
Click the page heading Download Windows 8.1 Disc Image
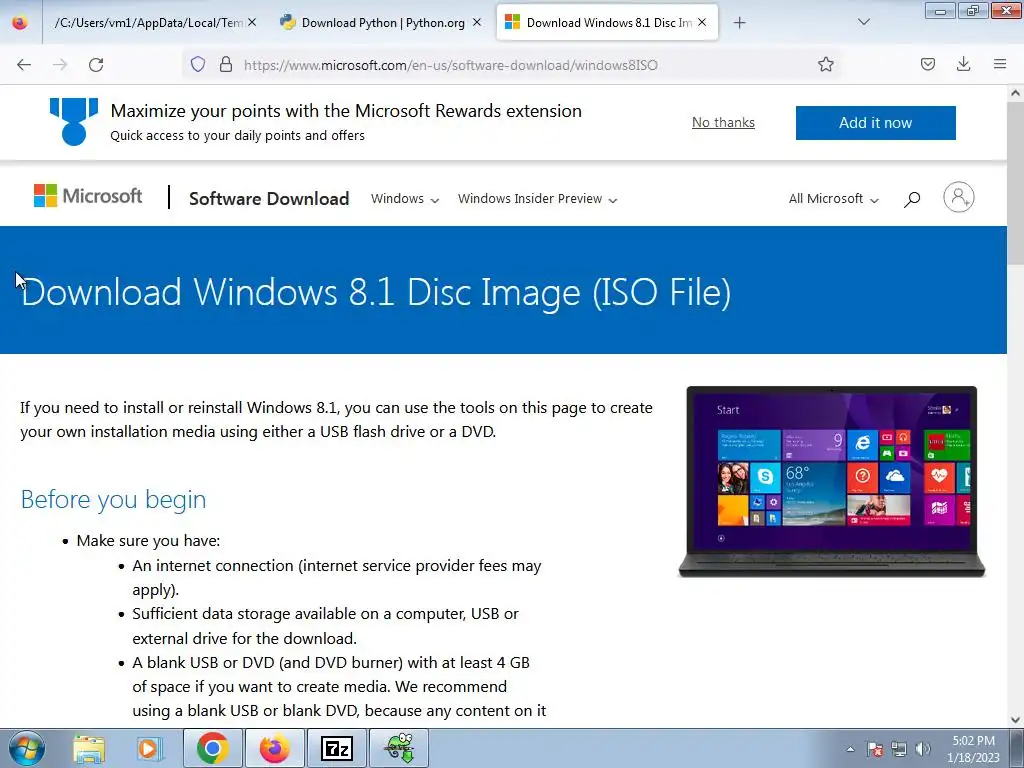click(376, 291)
